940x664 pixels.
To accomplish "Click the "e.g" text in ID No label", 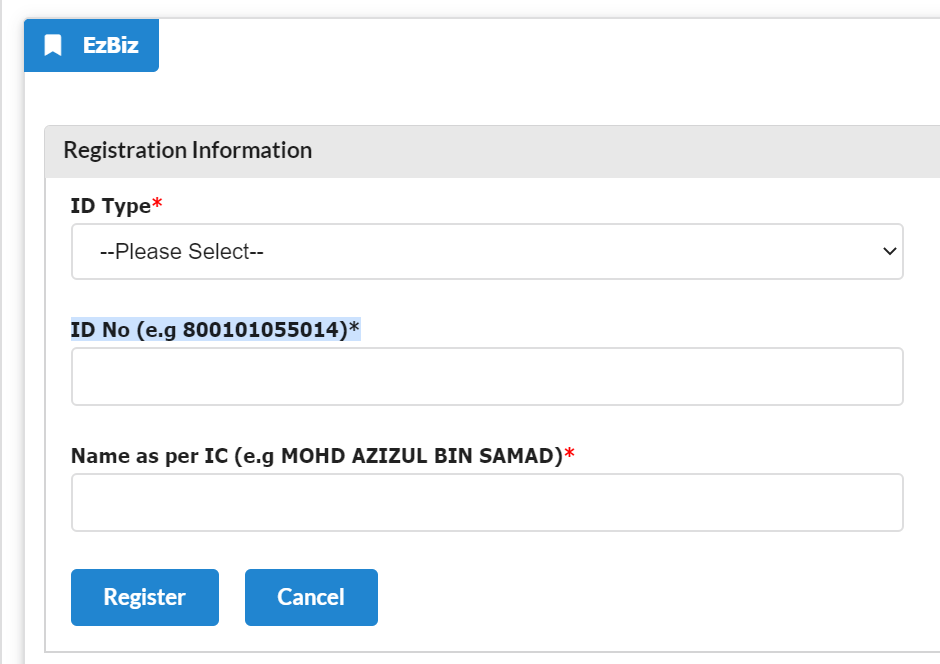I will point(161,331).
